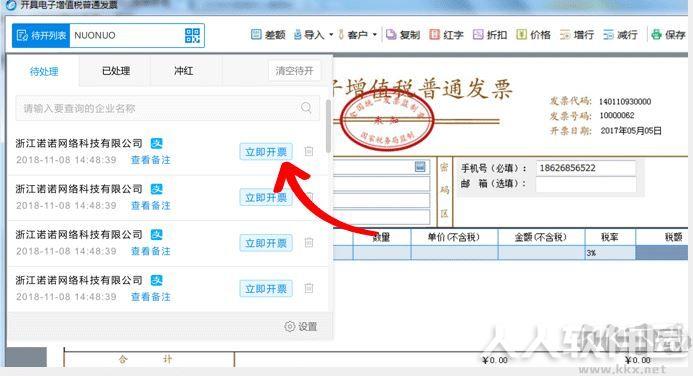Delete the third pending entry via trash icon

tap(309, 243)
